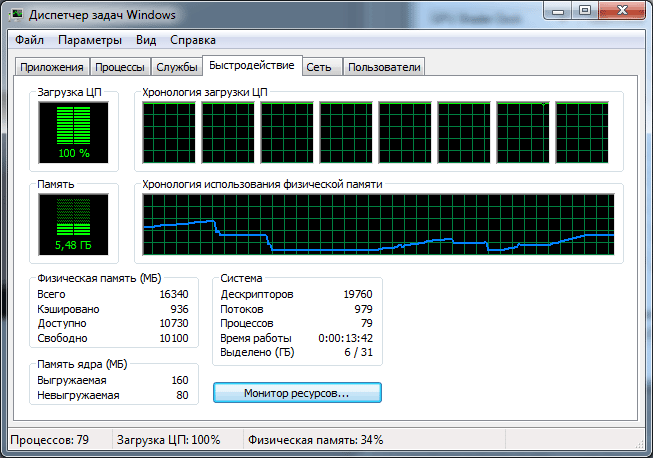This screenshot has width=653, height=458.
Task: Click the Выделено (ГБ) value 6 / 31
Action: tap(359, 353)
